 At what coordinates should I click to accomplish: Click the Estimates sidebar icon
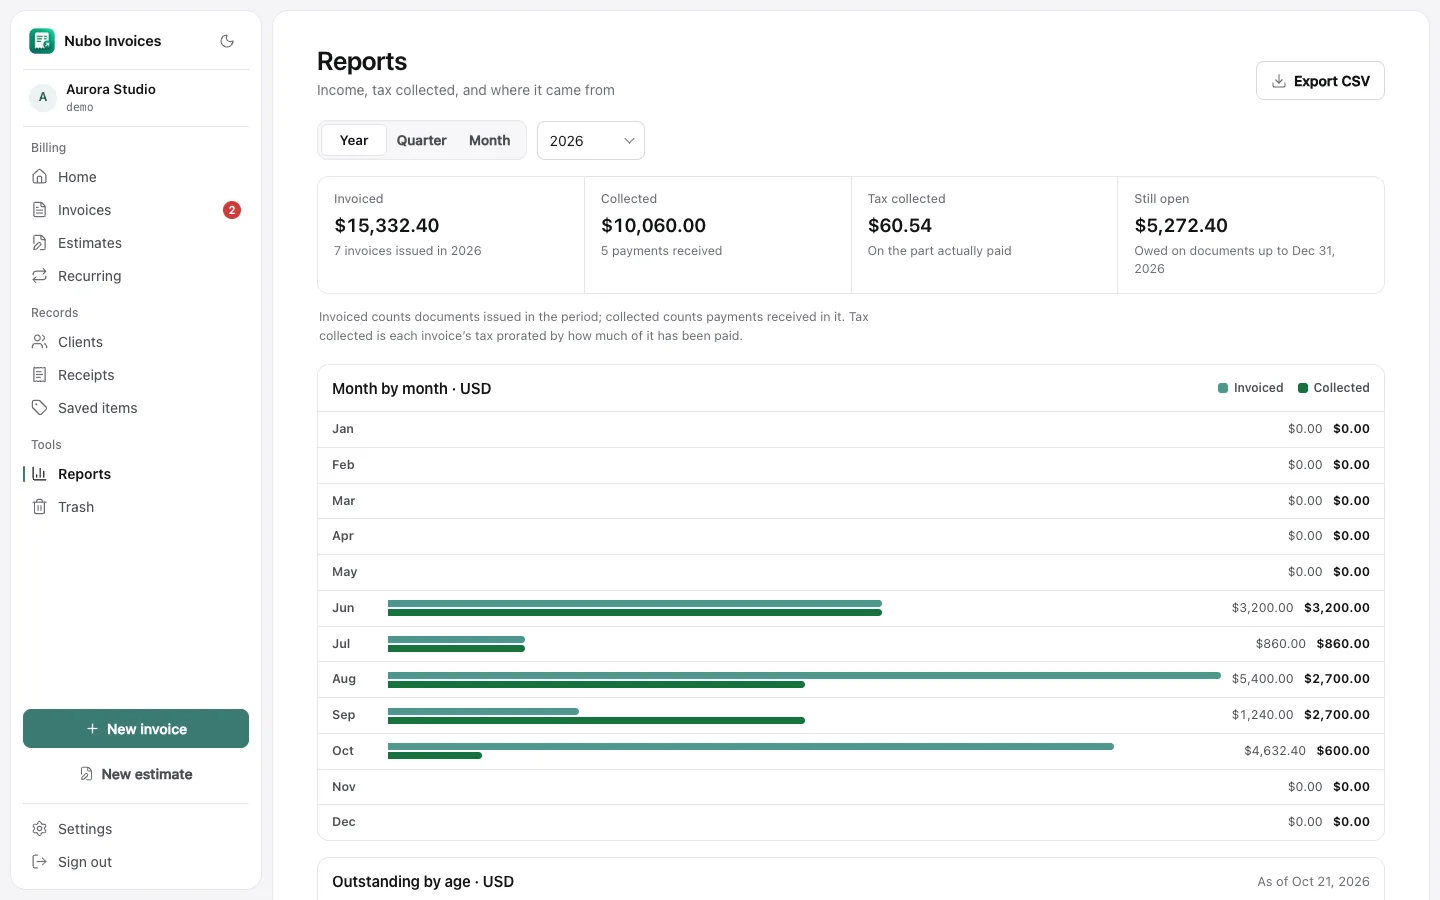point(40,243)
